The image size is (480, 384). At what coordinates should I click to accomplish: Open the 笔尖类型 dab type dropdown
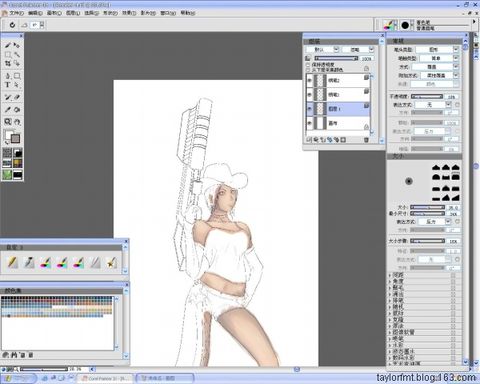[438, 49]
